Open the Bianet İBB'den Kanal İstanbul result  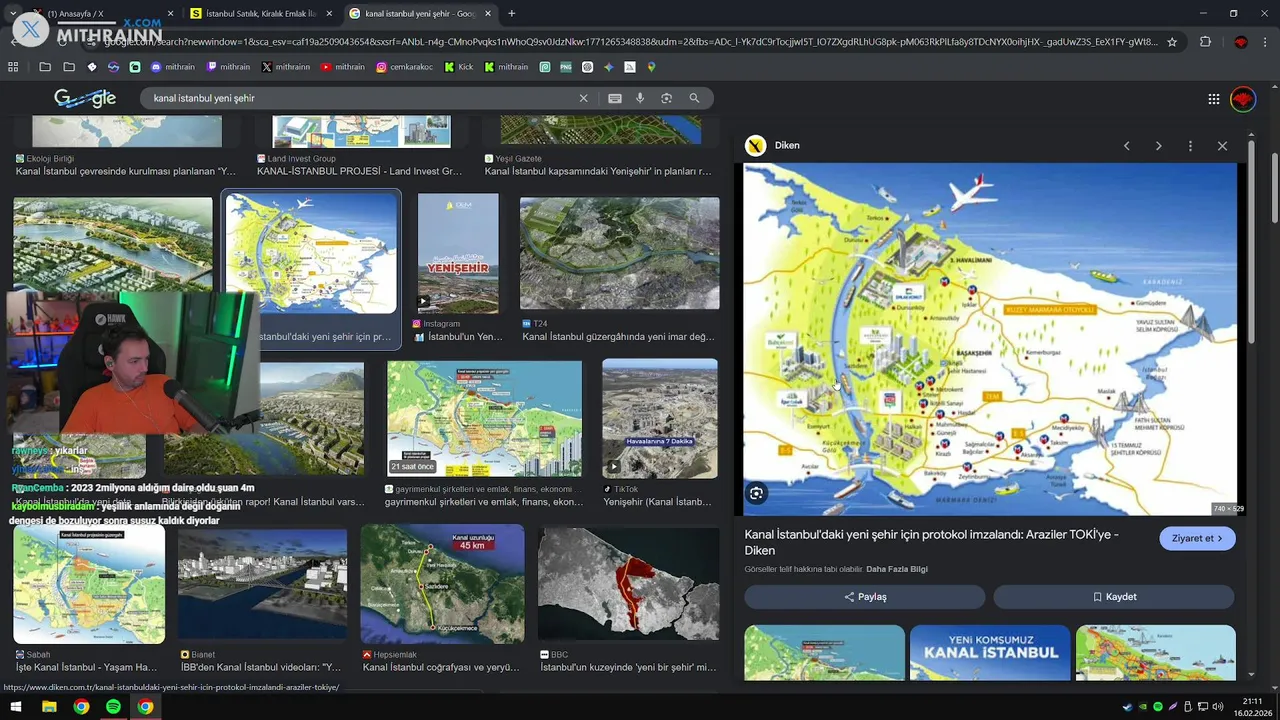[x=262, y=584]
